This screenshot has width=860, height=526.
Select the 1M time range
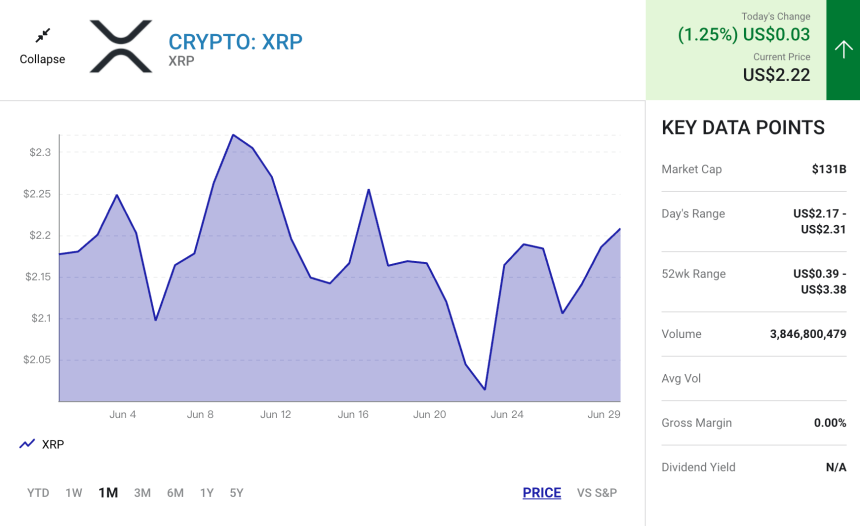point(108,493)
